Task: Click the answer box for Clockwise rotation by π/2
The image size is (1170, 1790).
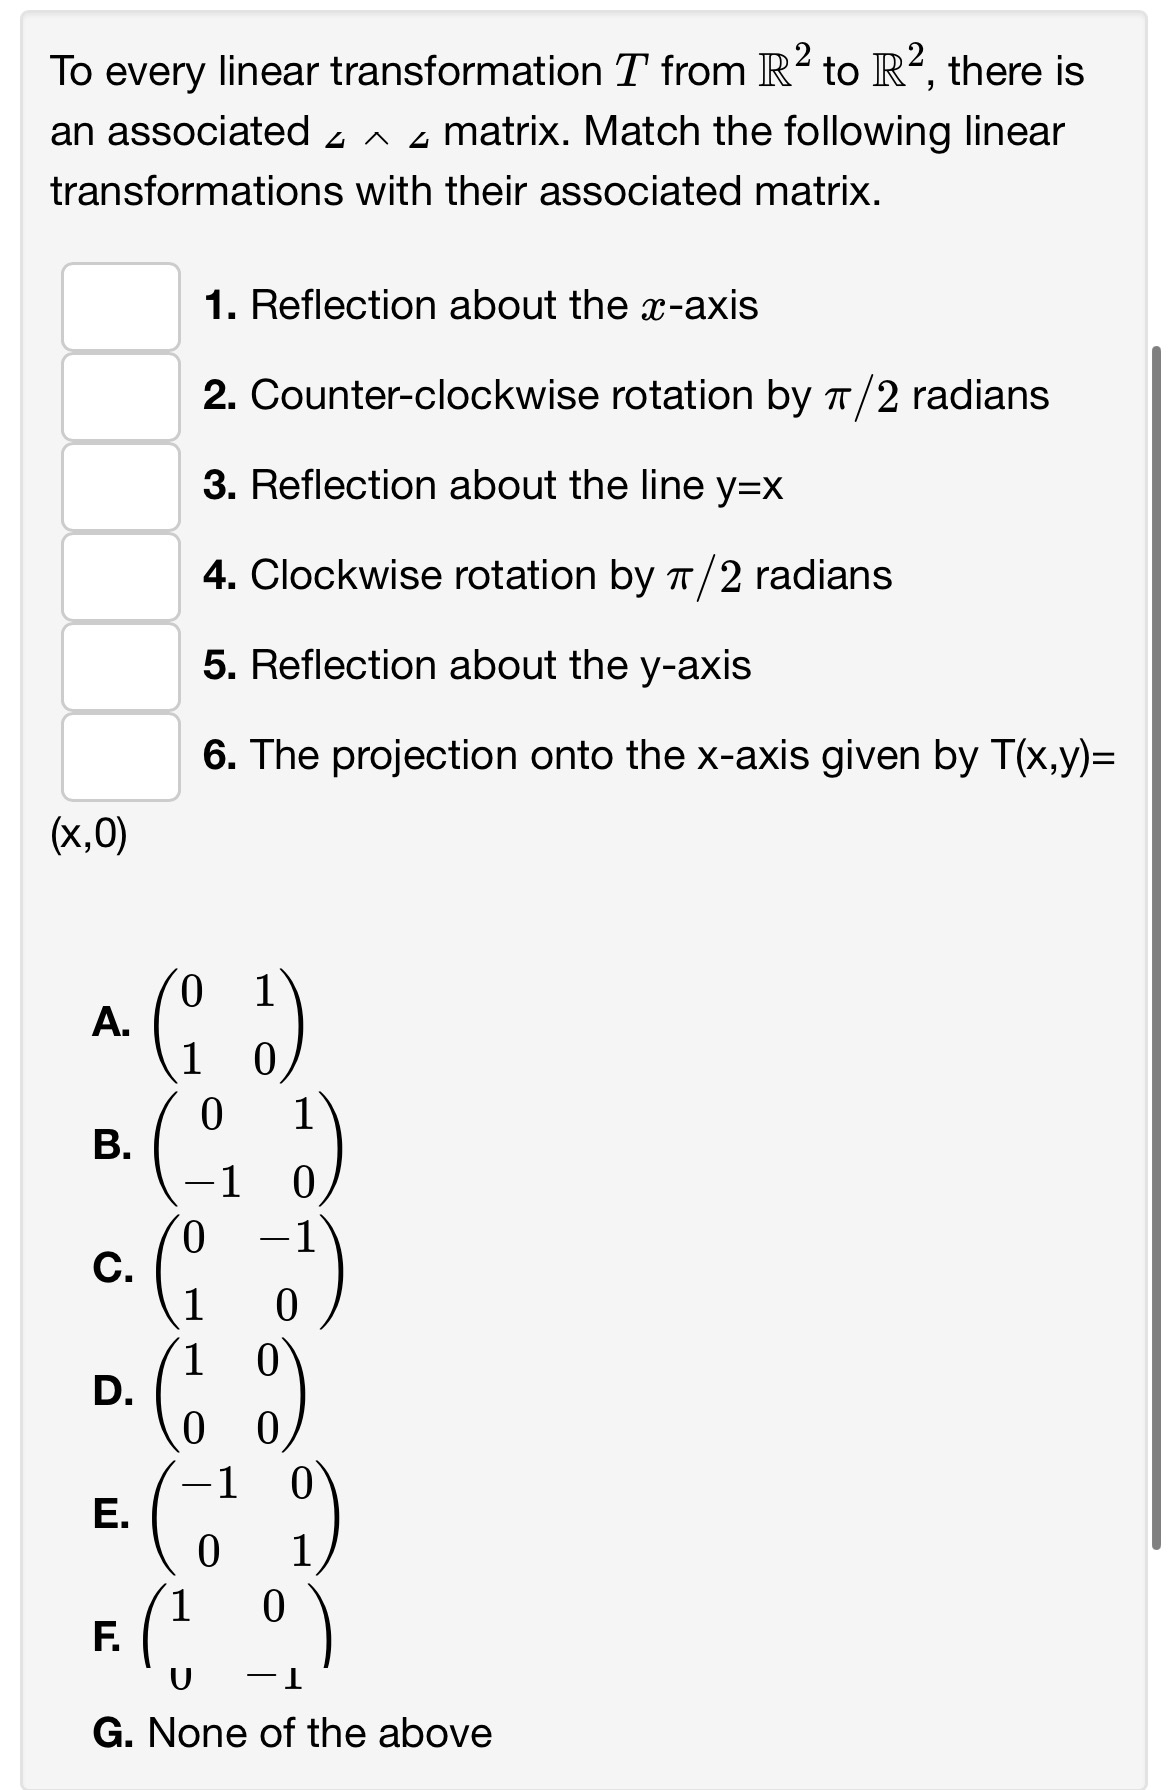Action: (118, 575)
